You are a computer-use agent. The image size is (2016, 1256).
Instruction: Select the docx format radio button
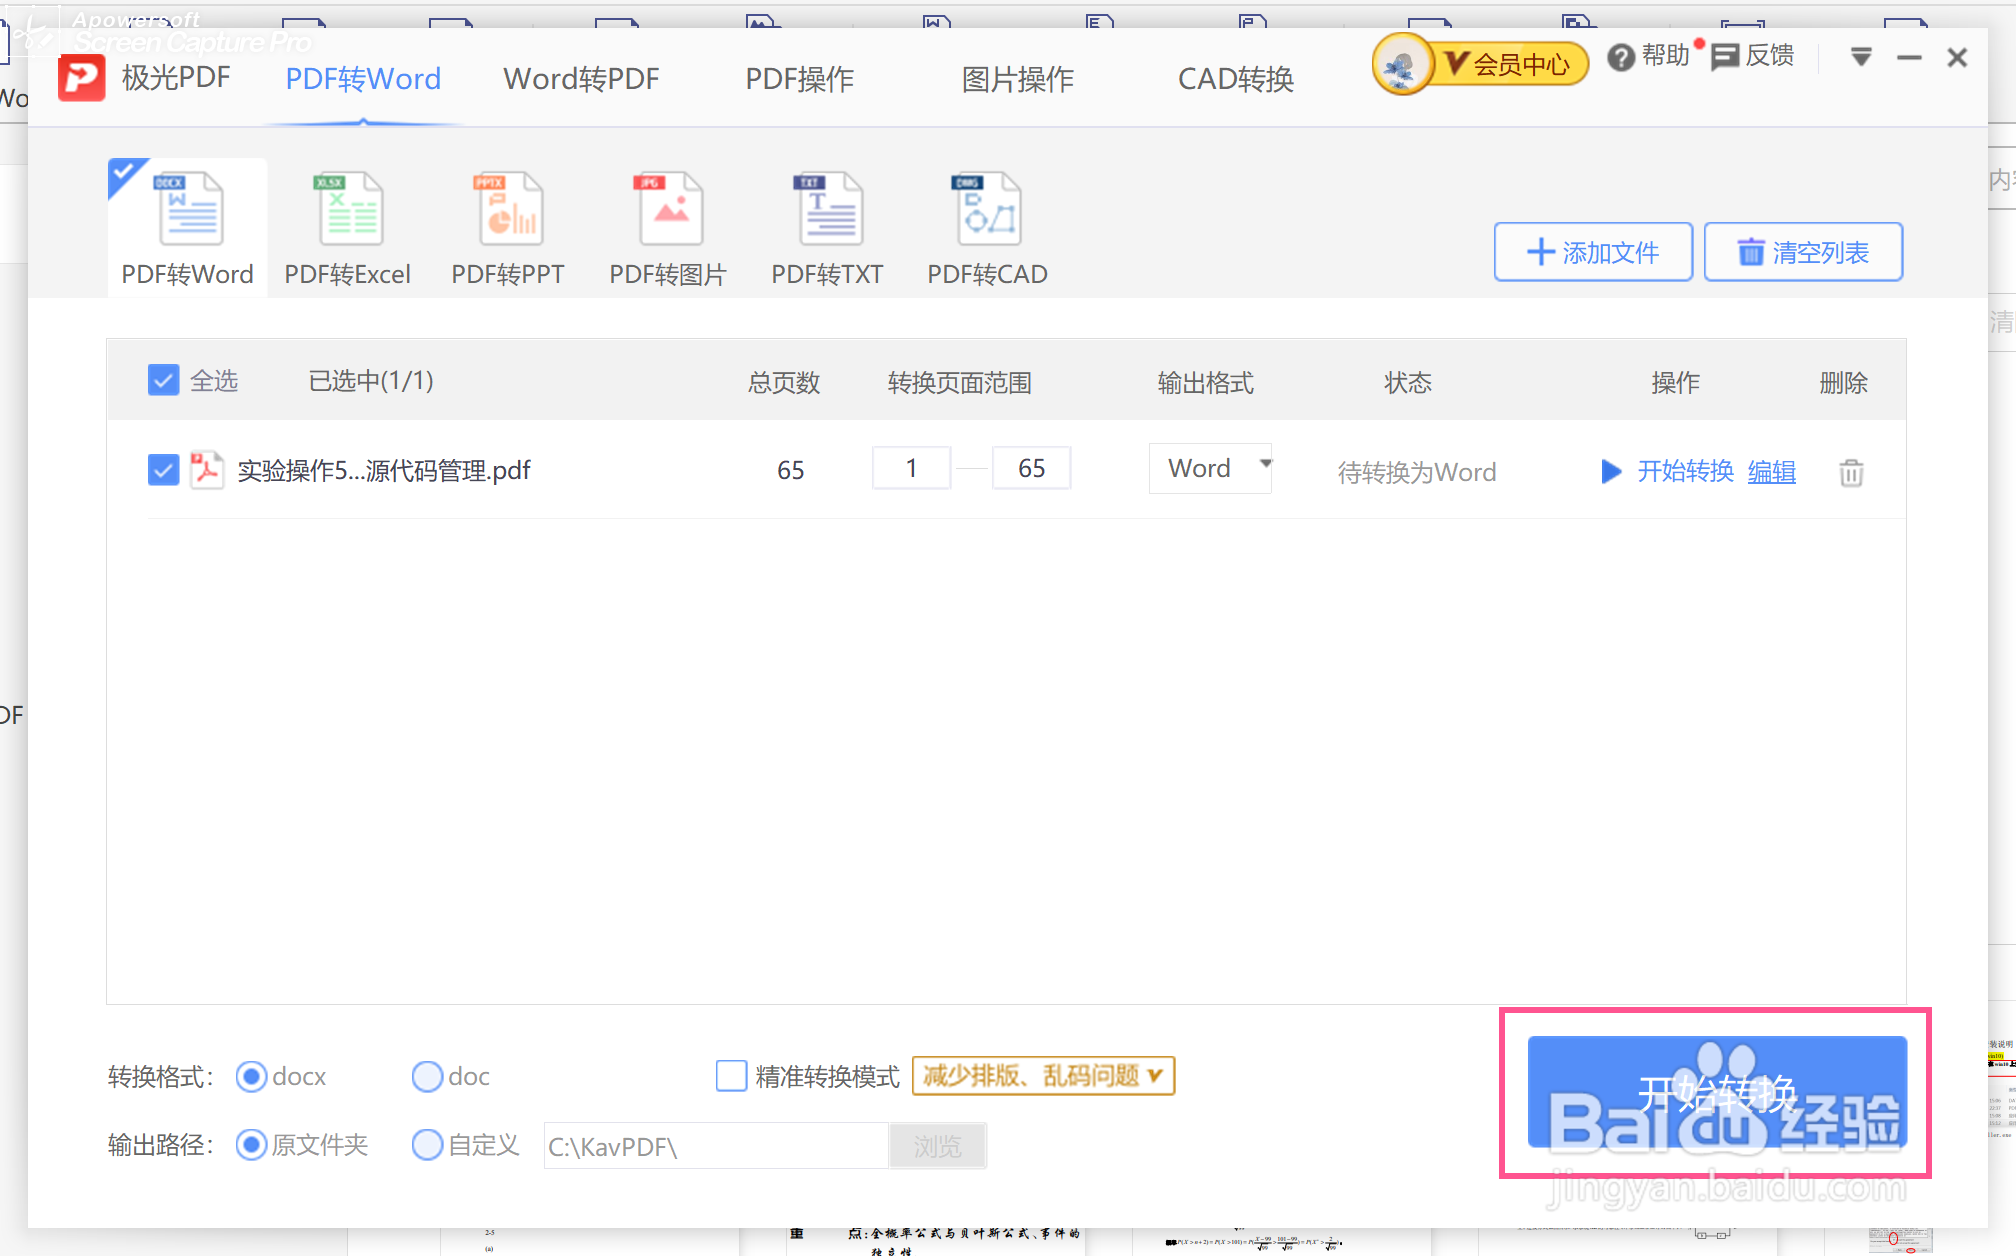pos(251,1077)
